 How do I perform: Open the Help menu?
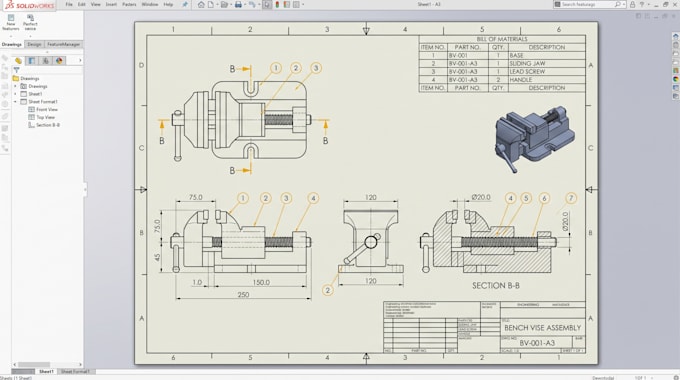point(168,4)
